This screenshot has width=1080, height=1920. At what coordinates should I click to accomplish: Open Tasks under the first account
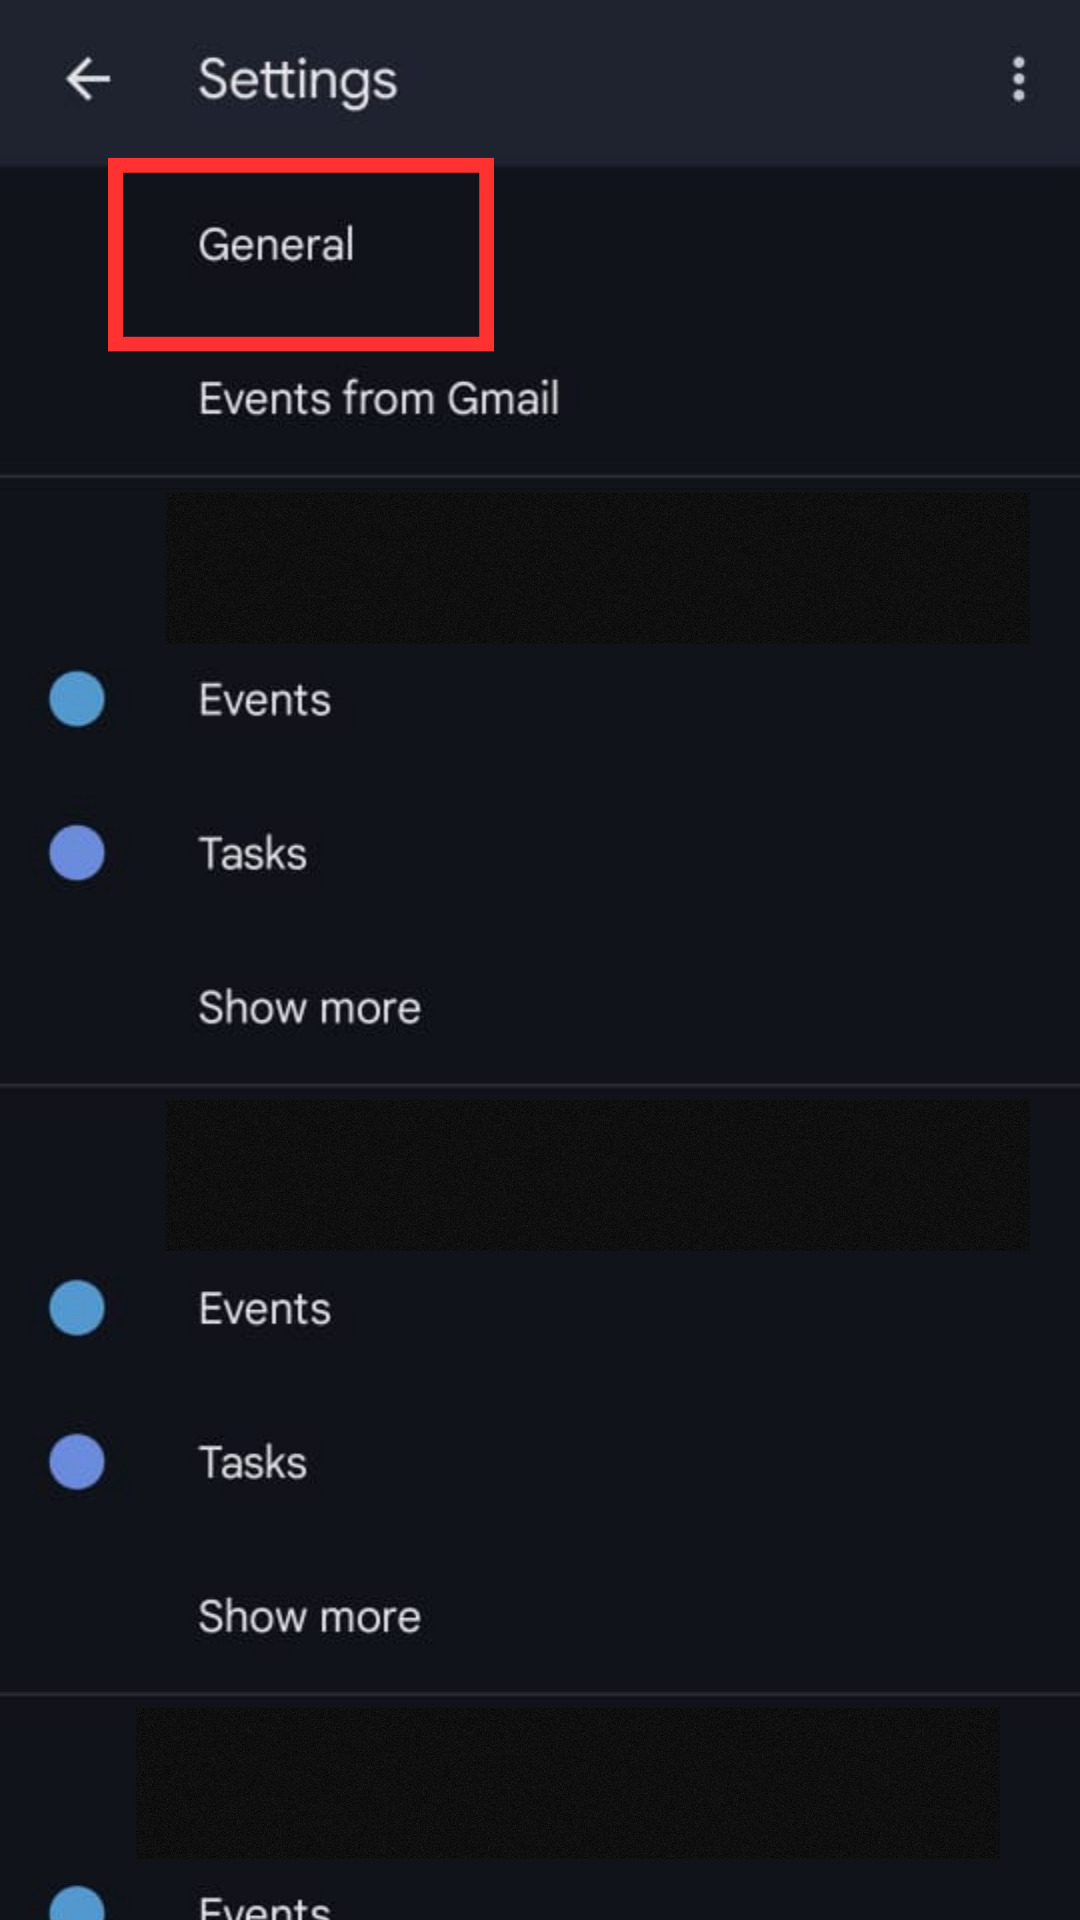click(253, 854)
